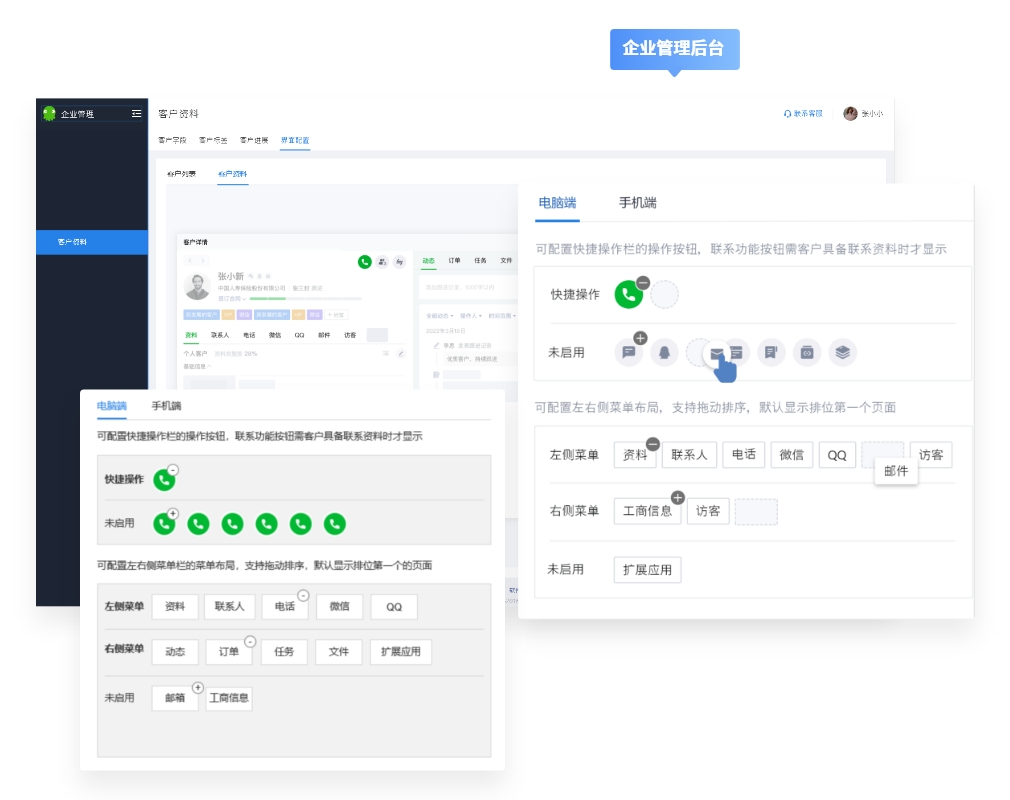Screen dimensions: 1010x800
Task: Add 工商信息 using its plus badge in right panel
Action: [677, 497]
